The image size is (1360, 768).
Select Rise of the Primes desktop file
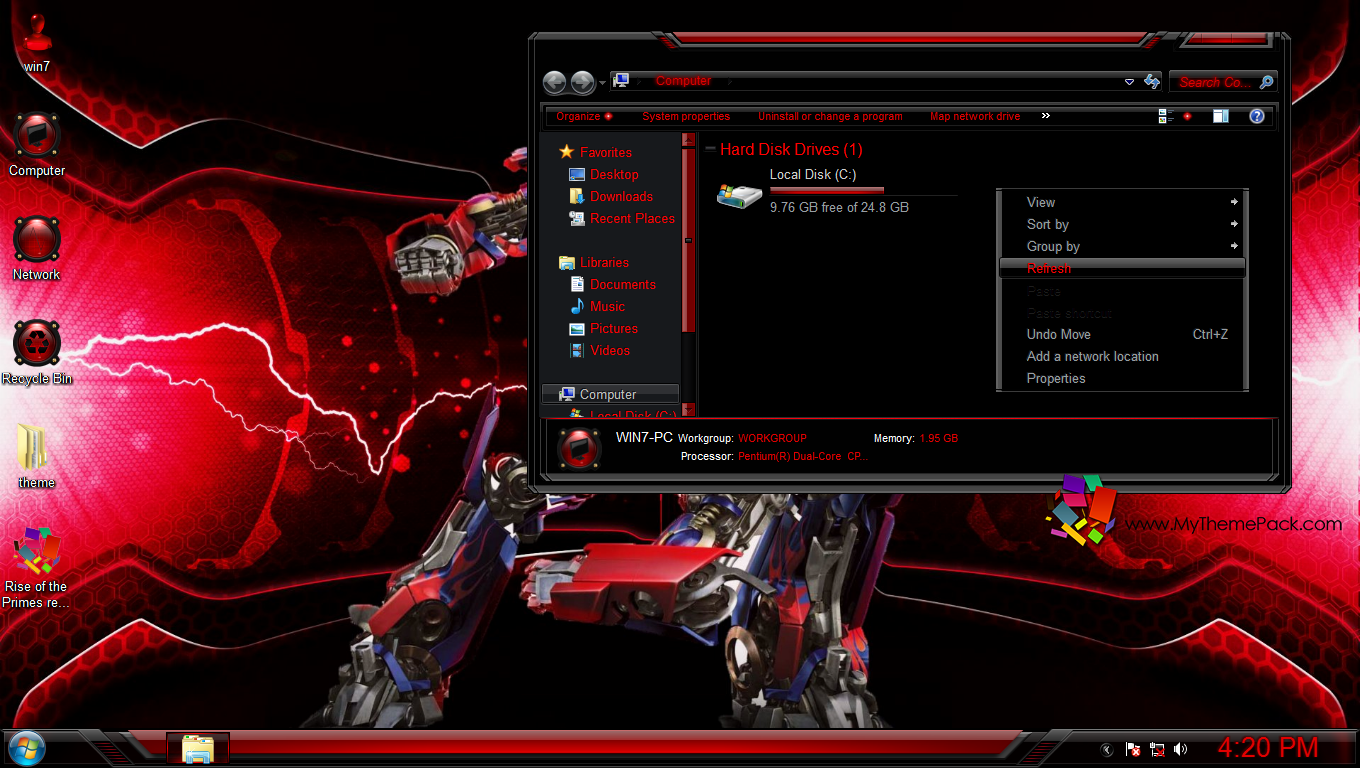[37, 568]
